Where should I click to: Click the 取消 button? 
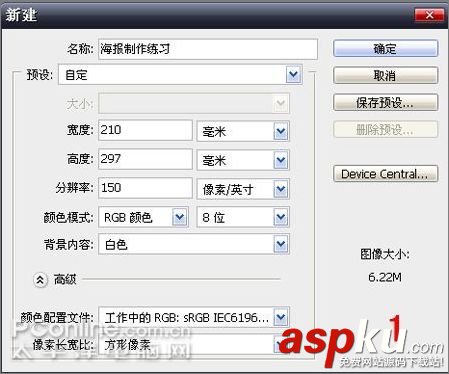385,75
